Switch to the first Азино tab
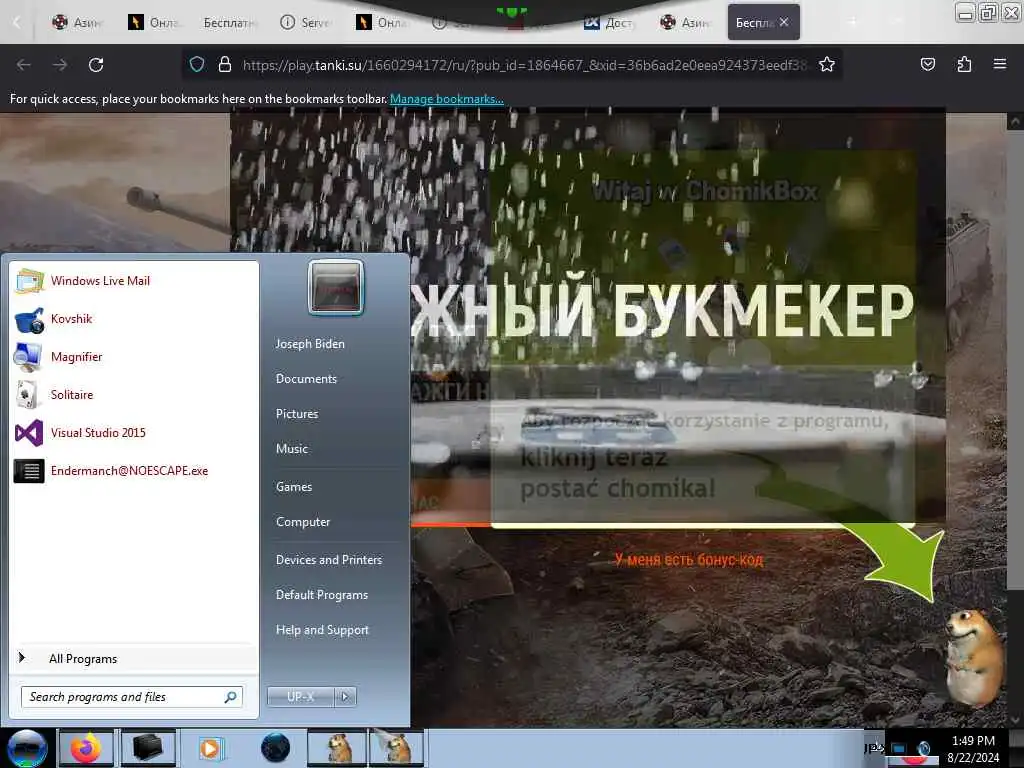Viewport: 1024px width, 768px height. pos(78,23)
